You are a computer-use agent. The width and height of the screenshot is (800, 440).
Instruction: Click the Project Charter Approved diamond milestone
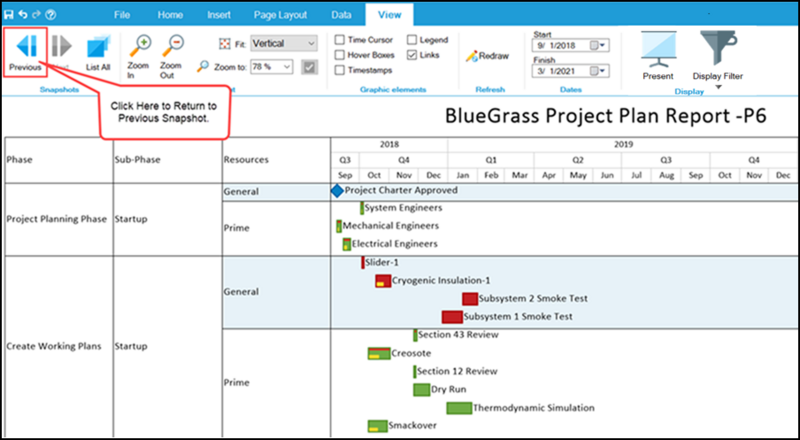click(x=337, y=191)
